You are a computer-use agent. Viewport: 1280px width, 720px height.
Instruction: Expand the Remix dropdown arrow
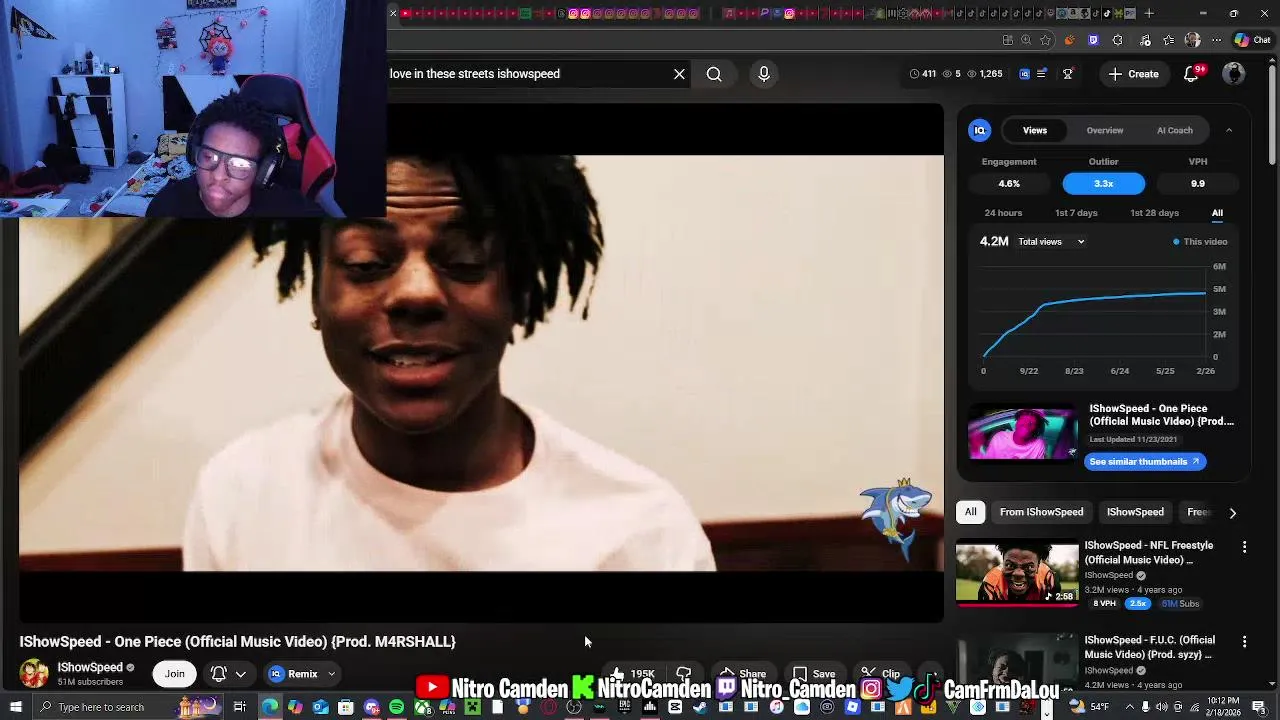coord(331,674)
